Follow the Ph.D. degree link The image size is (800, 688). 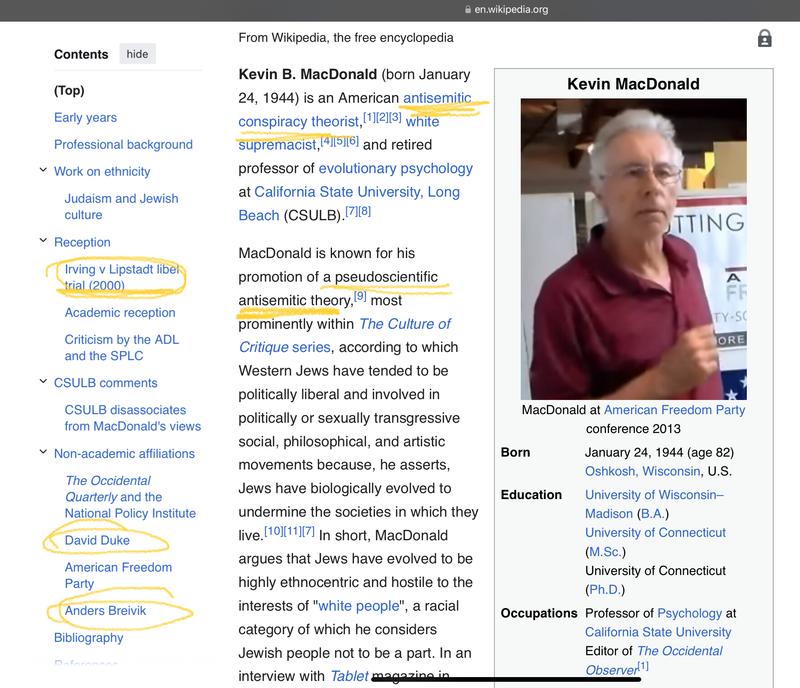coord(605,589)
